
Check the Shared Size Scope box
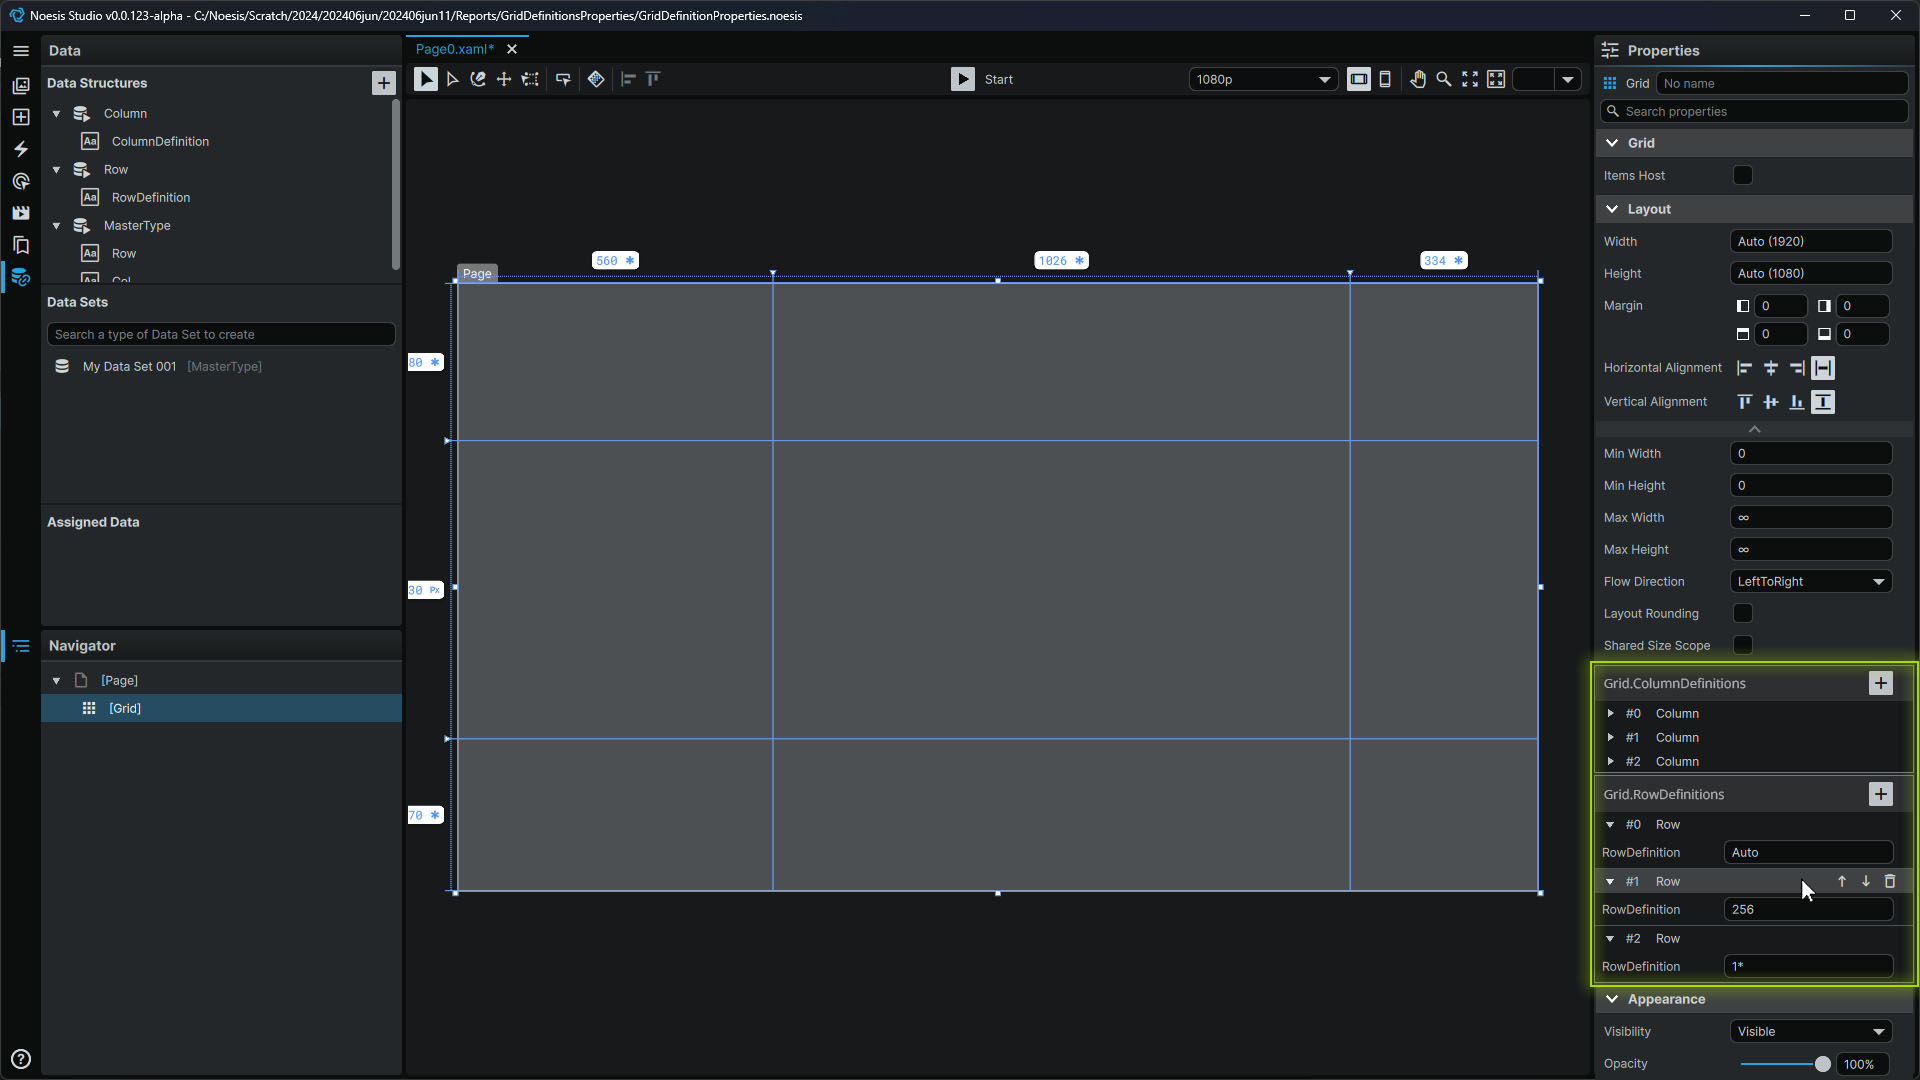click(x=1742, y=645)
